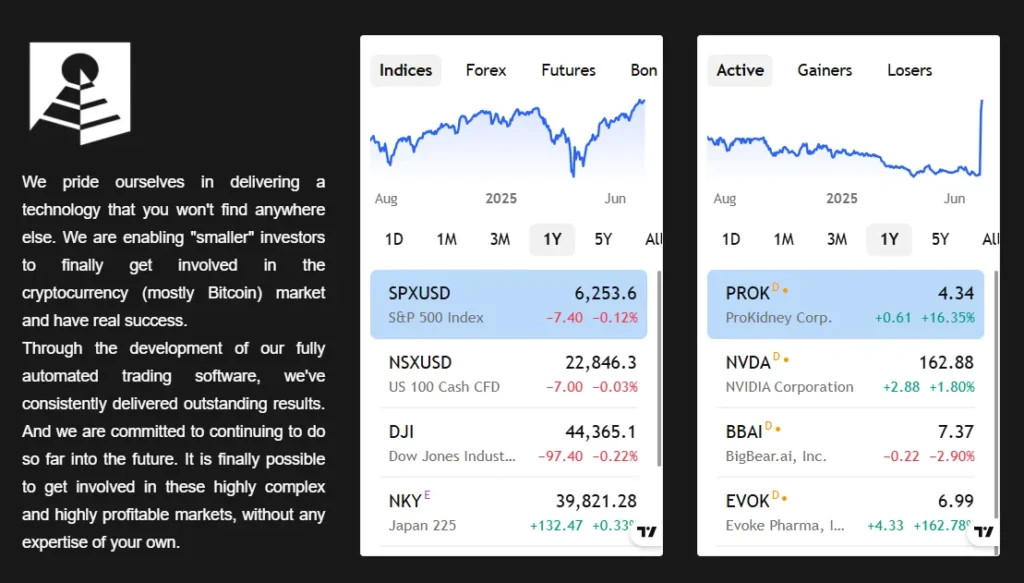Set indices chart range to 1D
The height and width of the screenshot is (583, 1024).
tap(394, 239)
